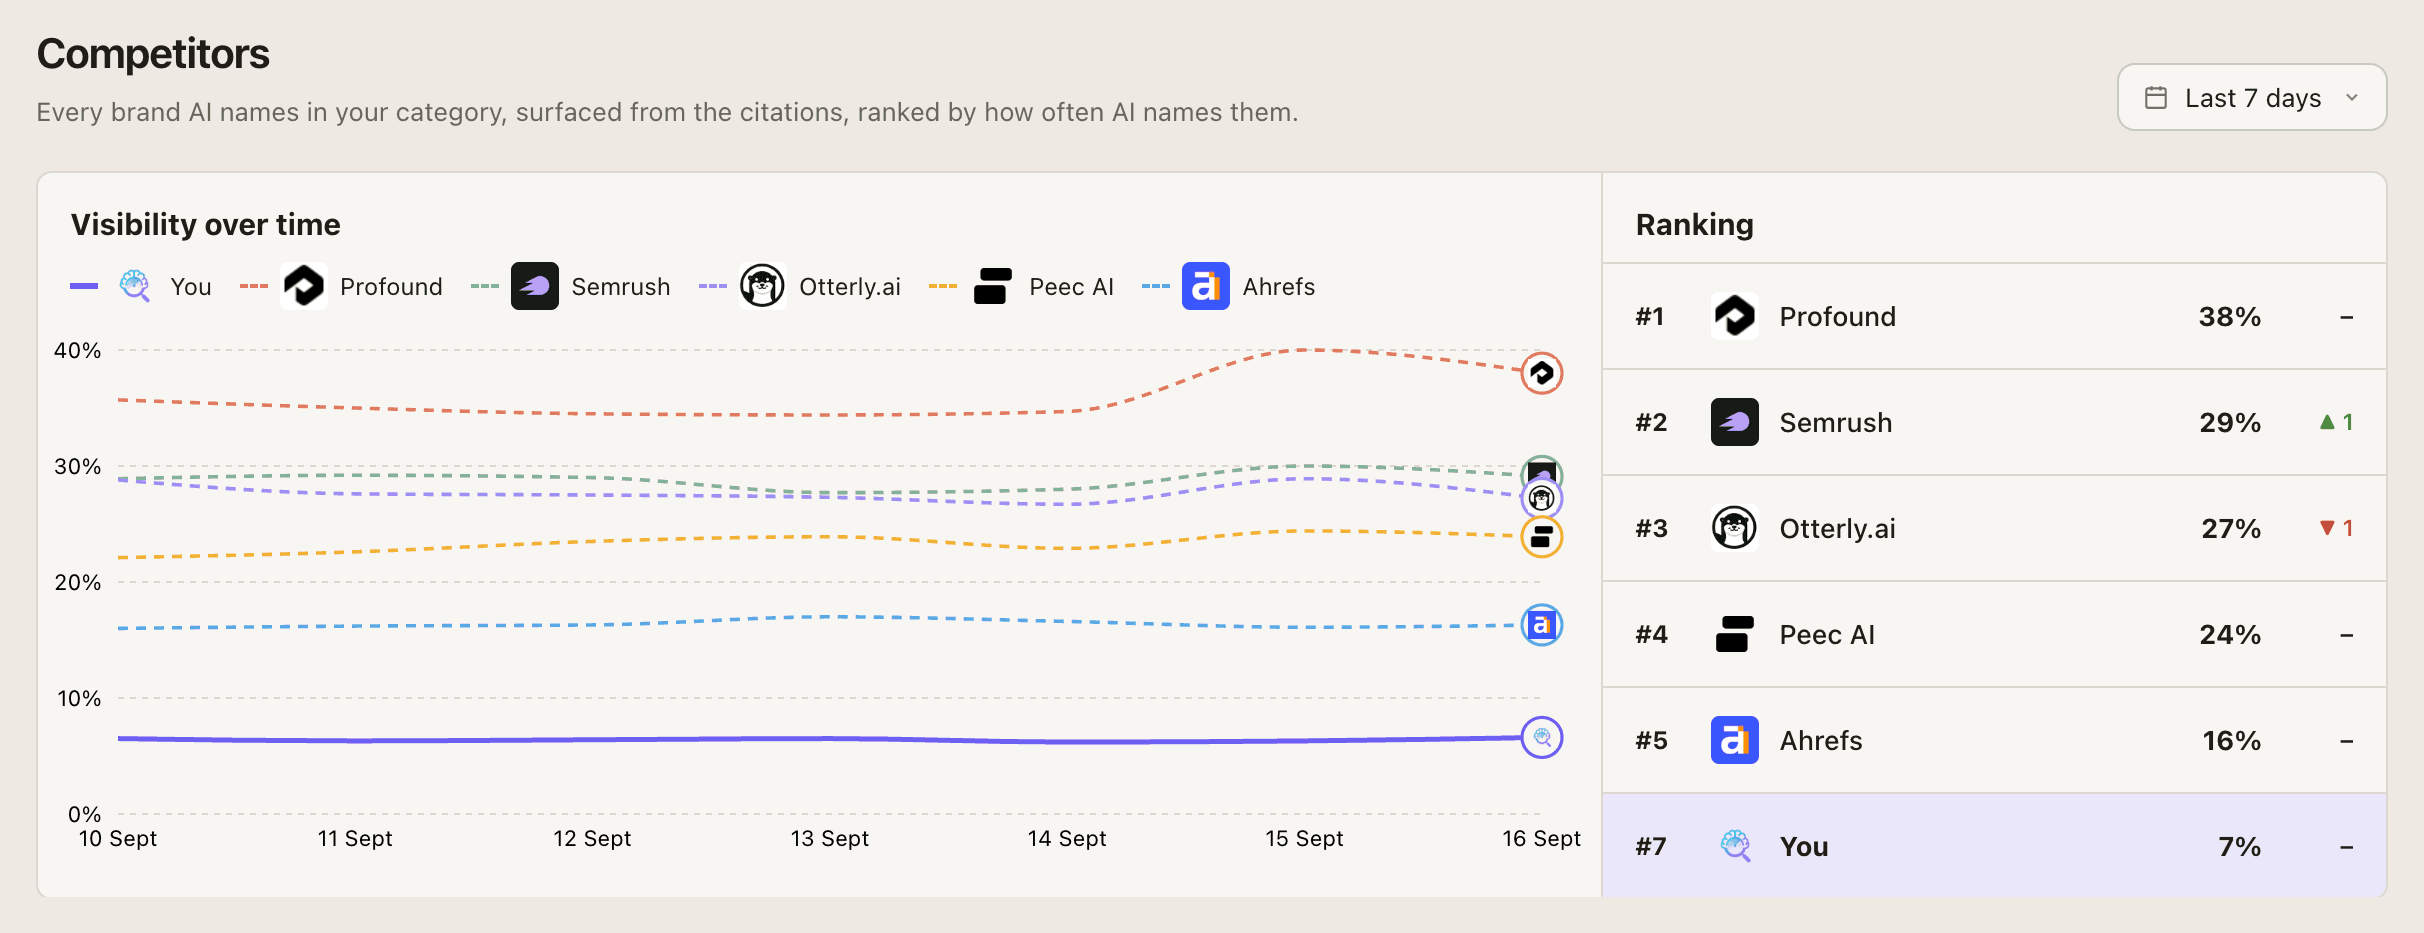This screenshot has height=933, width=2424.
Task: Click the 13 Sept axis label
Action: click(830, 839)
